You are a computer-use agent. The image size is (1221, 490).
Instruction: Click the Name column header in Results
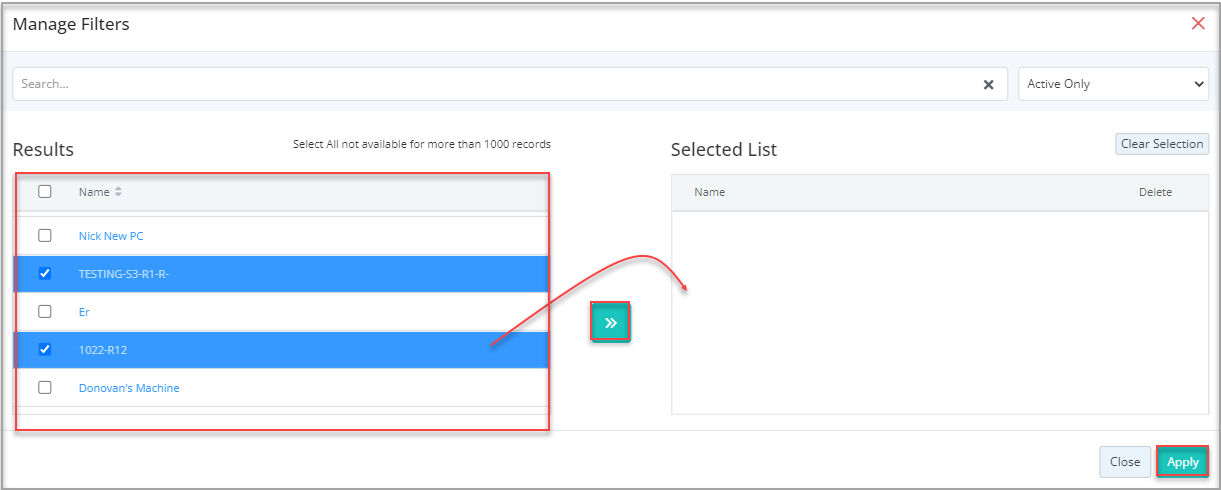[x=94, y=192]
